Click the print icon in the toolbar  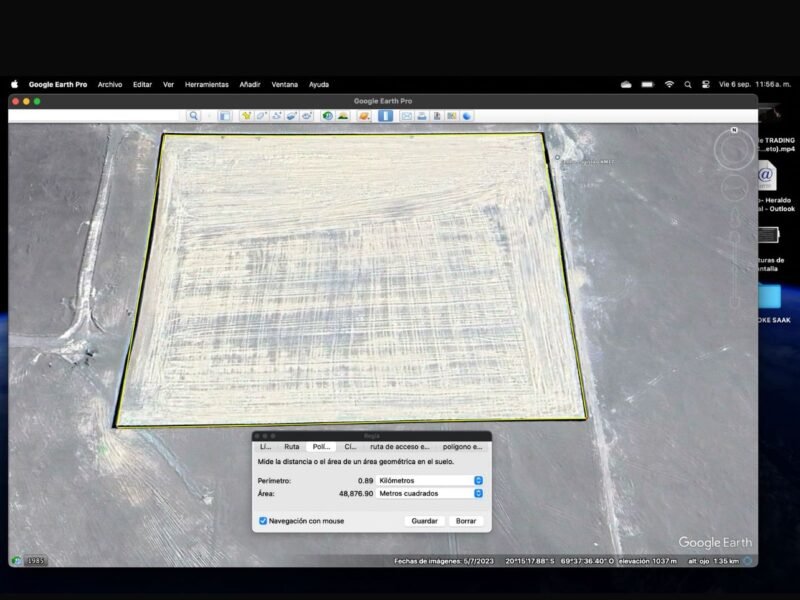[x=422, y=116]
